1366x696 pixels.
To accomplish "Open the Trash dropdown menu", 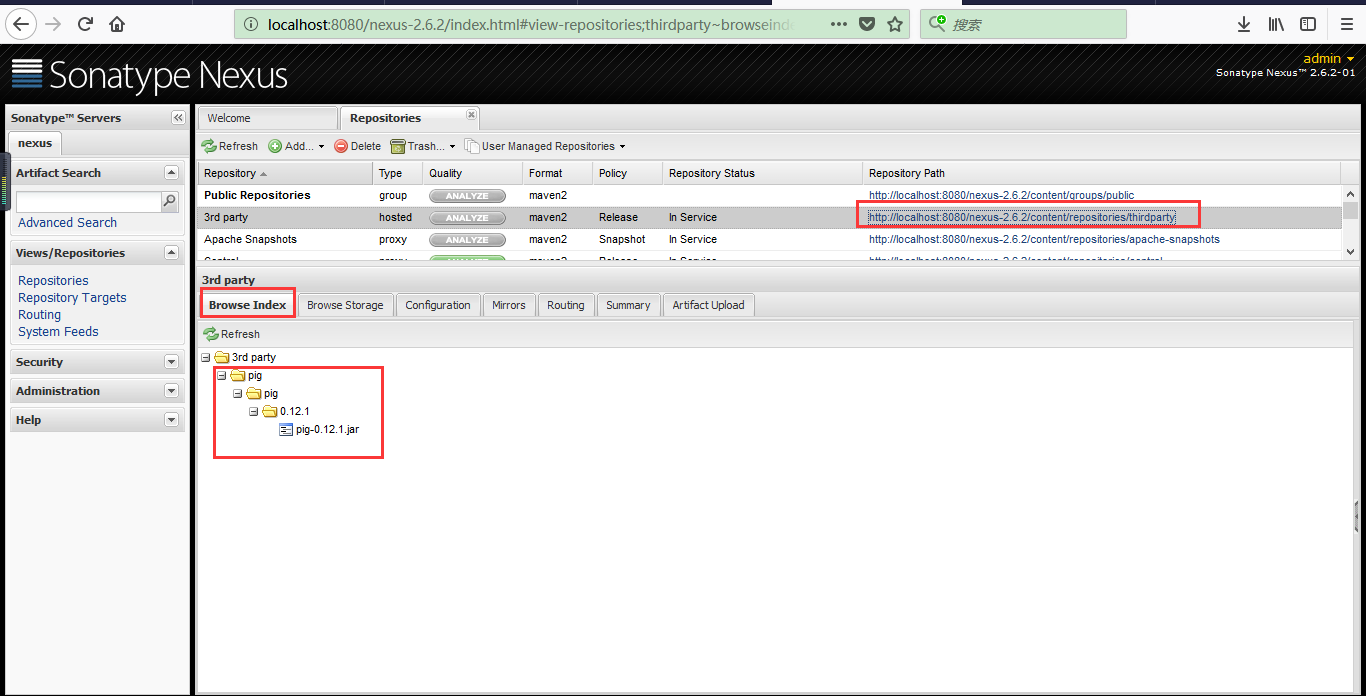I will 423,146.
